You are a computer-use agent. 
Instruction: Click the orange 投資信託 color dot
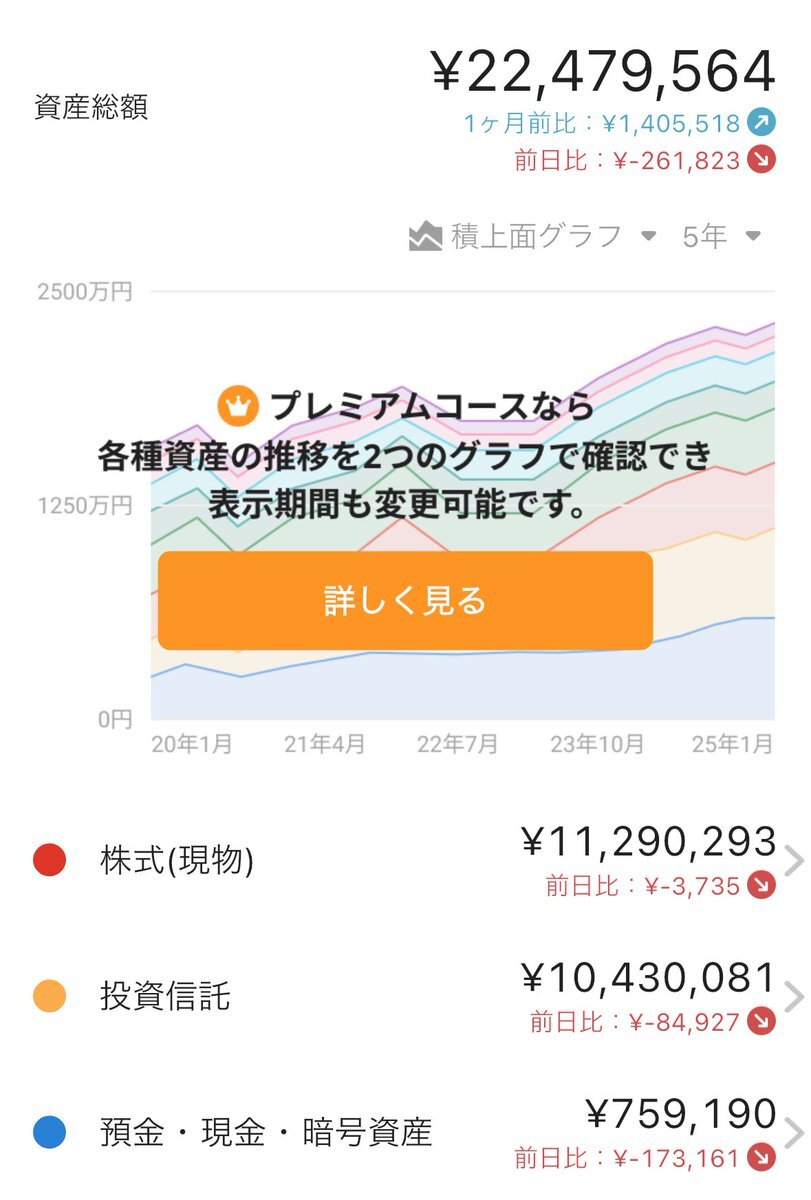coord(50,997)
